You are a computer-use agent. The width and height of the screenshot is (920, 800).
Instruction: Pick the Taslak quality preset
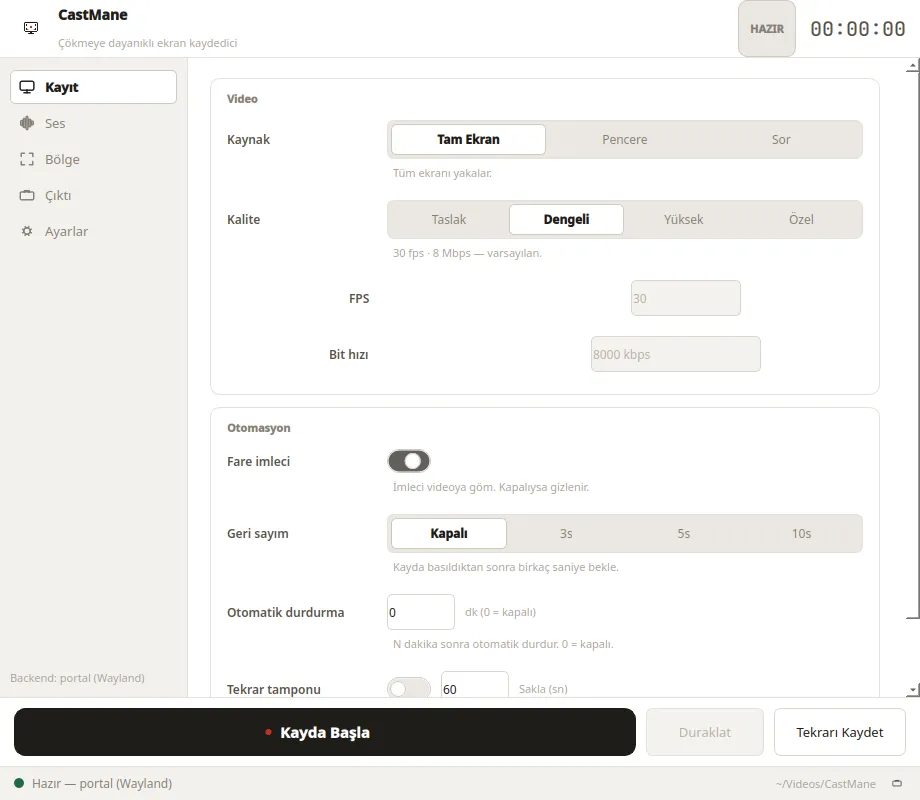(x=449, y=220)
